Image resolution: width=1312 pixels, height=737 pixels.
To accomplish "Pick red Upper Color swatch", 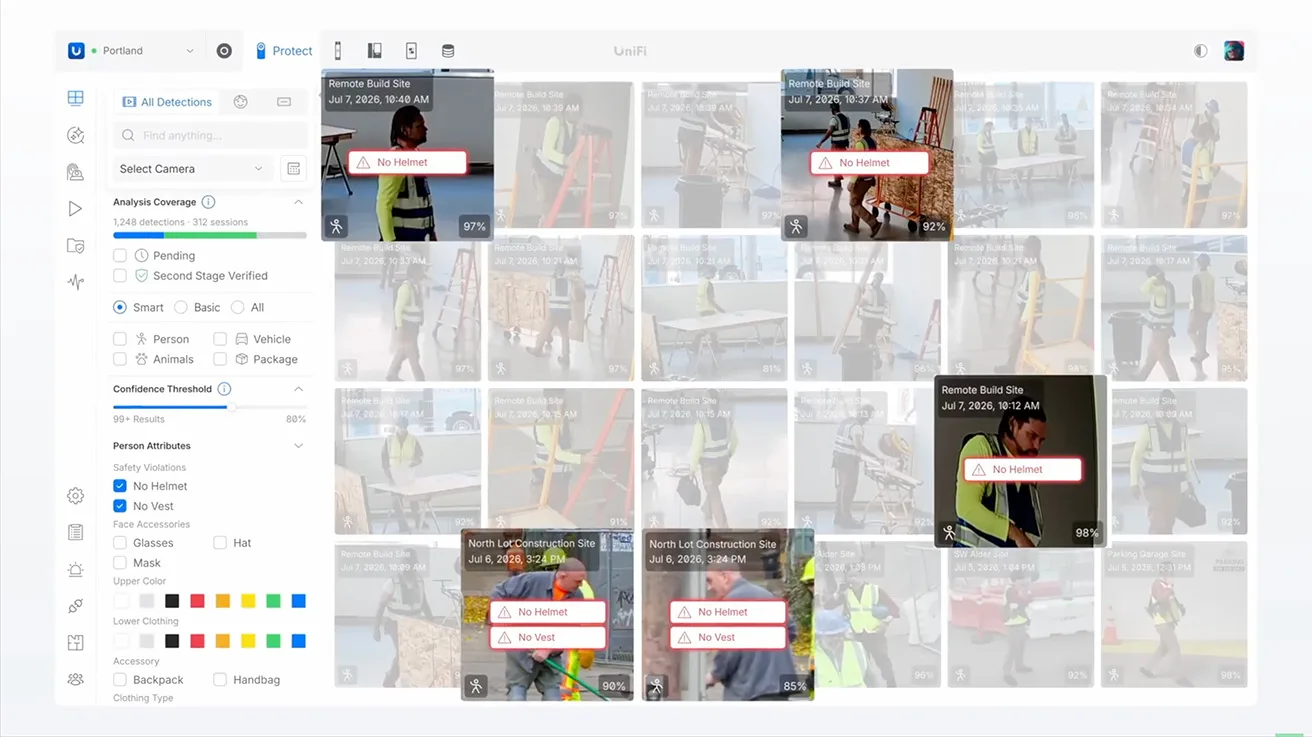I will pyautogui.click(x=197, y=601).
